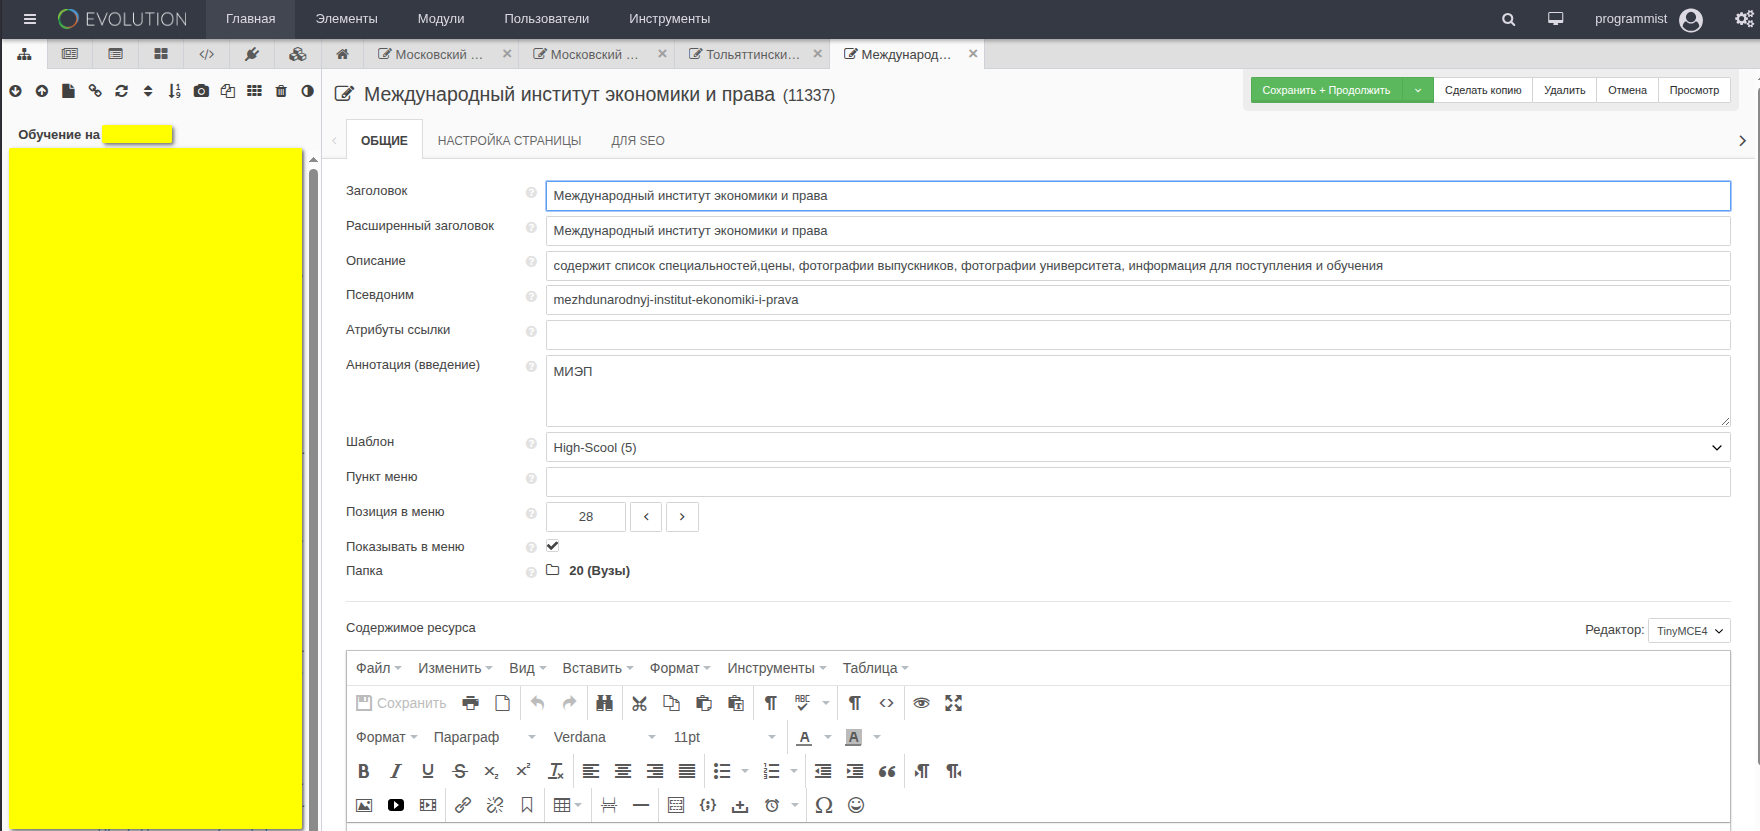Image resolution: width=1760 pixels, height=831 pixels.
Task: Click the binoculars find and replace icon
Action: click(604, 703)
